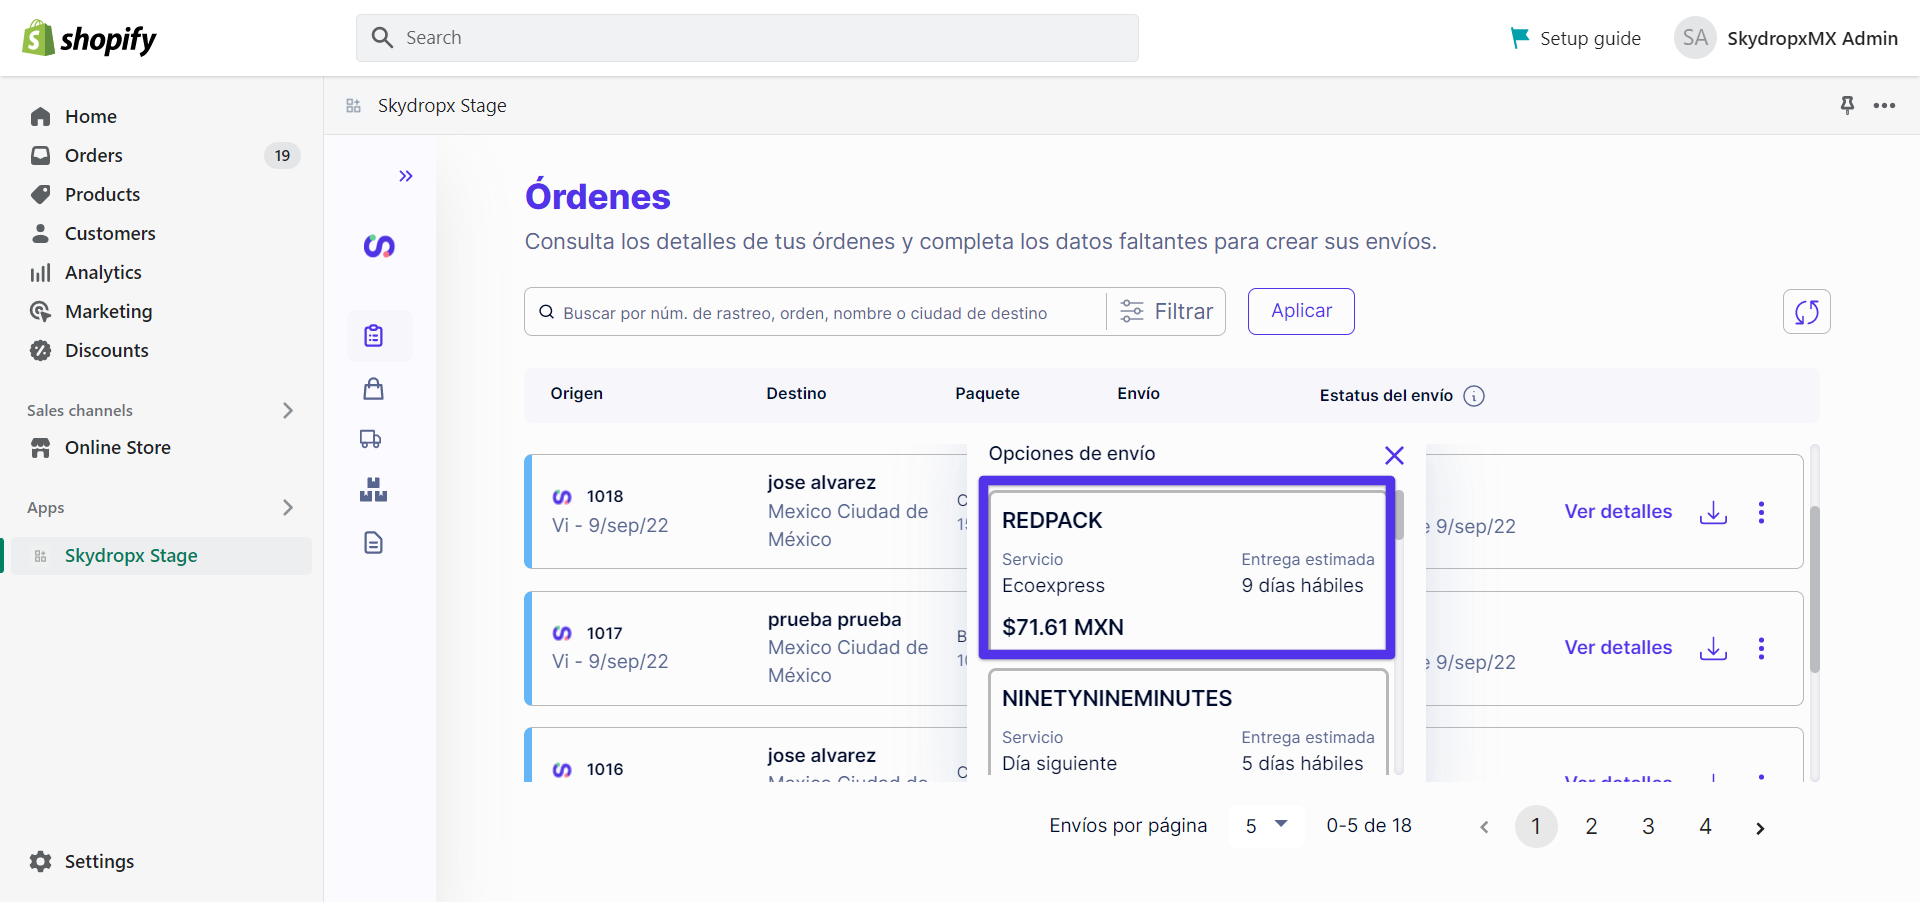Click the Shopify logo
The height and width of the screenshot is (902, 1920).
click(89, 38)
